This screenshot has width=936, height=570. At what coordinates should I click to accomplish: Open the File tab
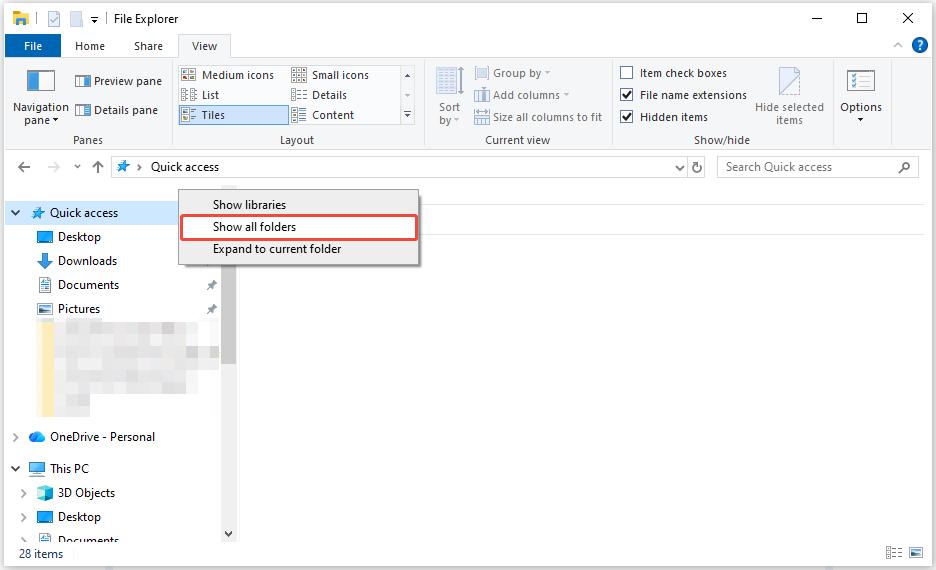click(33, 46)
